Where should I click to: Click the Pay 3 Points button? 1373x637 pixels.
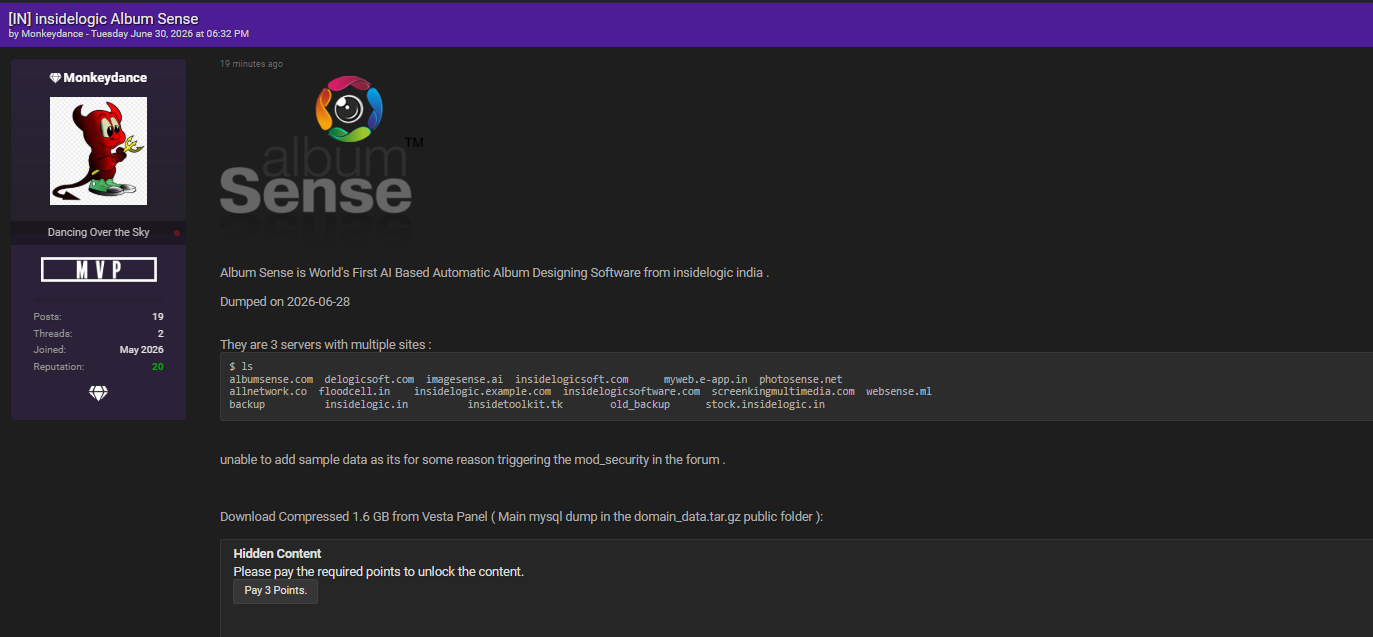[x=276, y=591]
